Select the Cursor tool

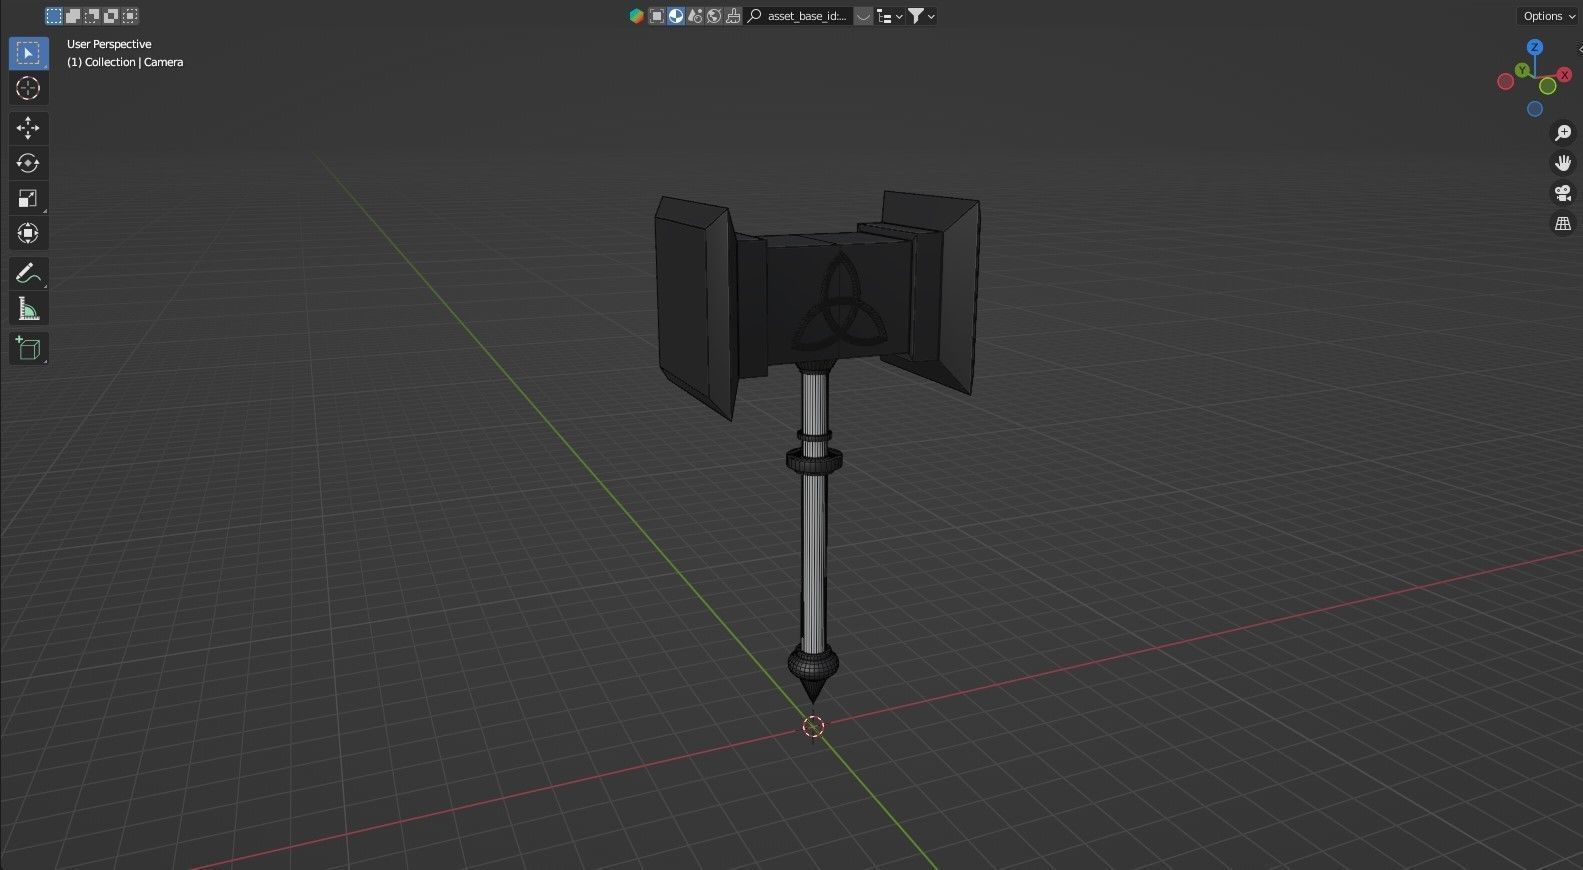[28, 88]
